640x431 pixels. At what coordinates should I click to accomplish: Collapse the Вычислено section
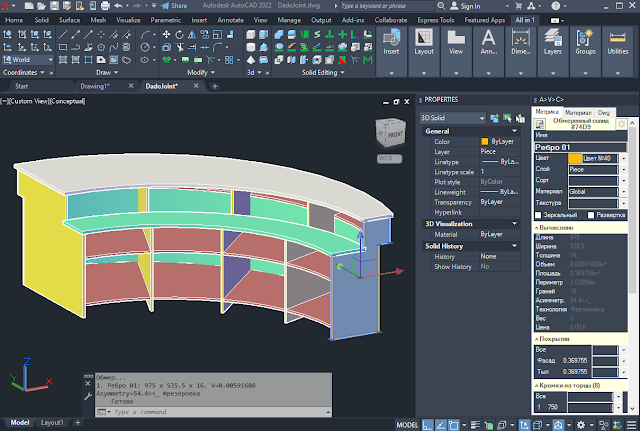pyautogui.click(x=537, y=228)
